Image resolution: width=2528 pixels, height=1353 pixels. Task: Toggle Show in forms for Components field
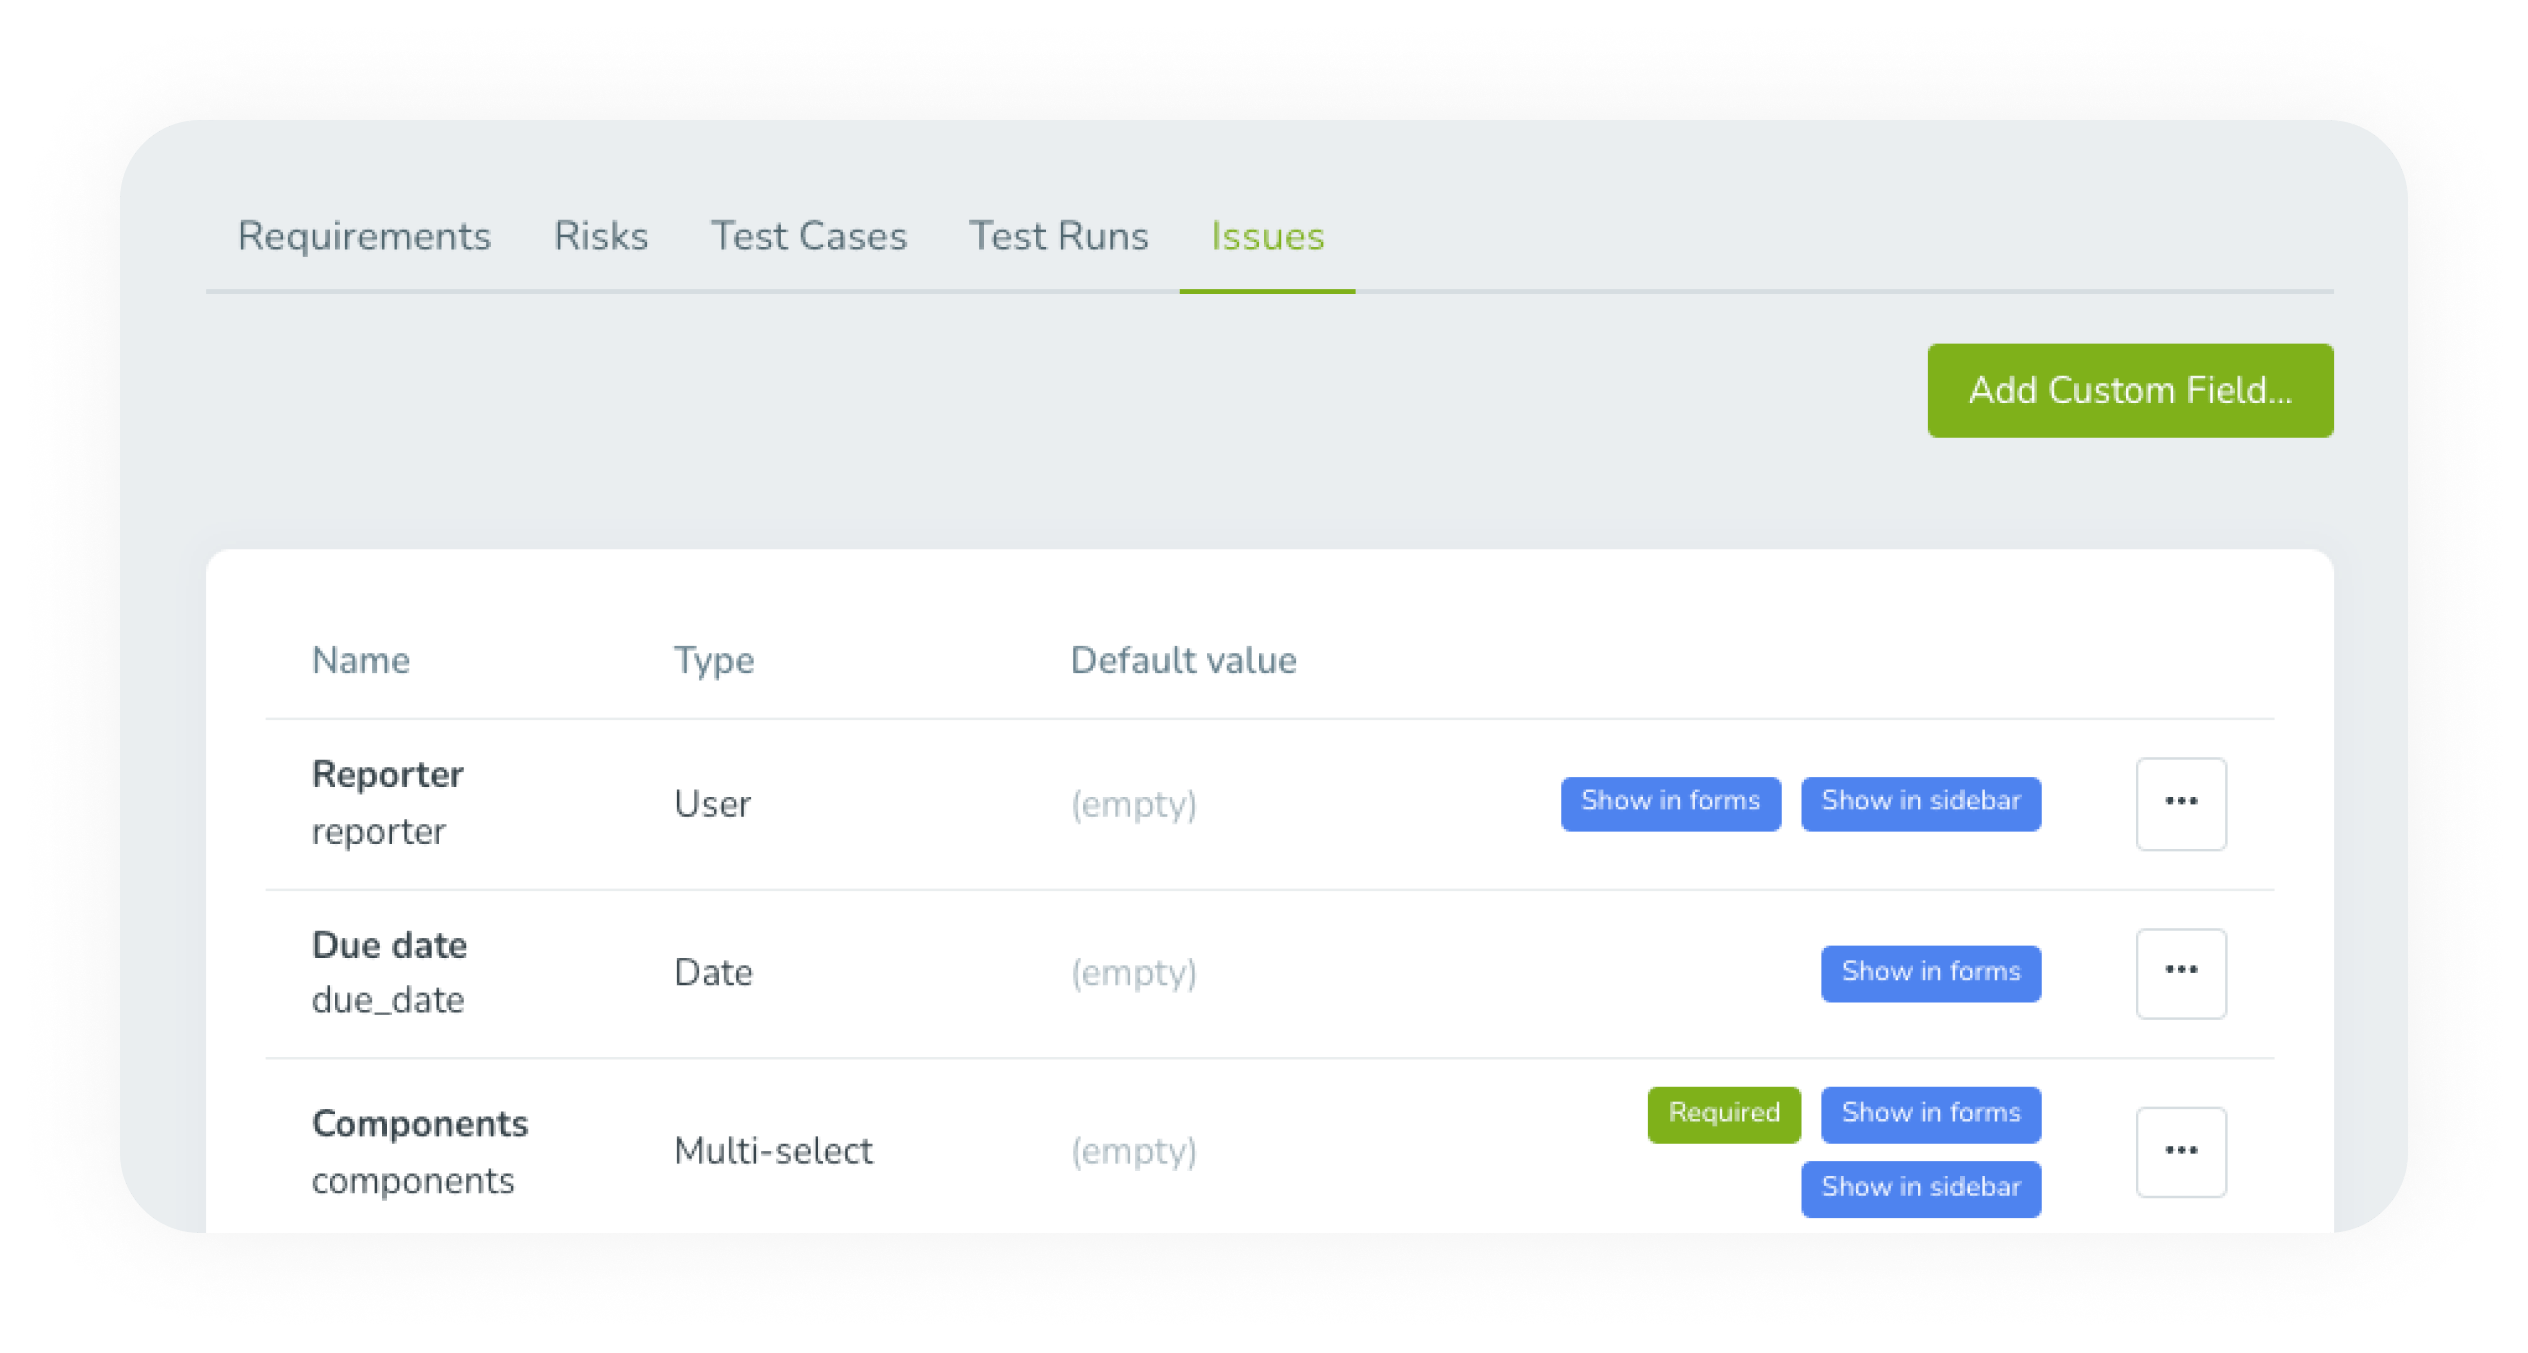(x=1931, y=1109)
